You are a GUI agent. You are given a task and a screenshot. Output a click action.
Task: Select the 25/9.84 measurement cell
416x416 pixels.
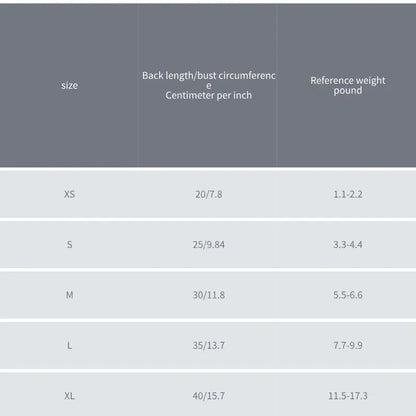tap(209, 244)
